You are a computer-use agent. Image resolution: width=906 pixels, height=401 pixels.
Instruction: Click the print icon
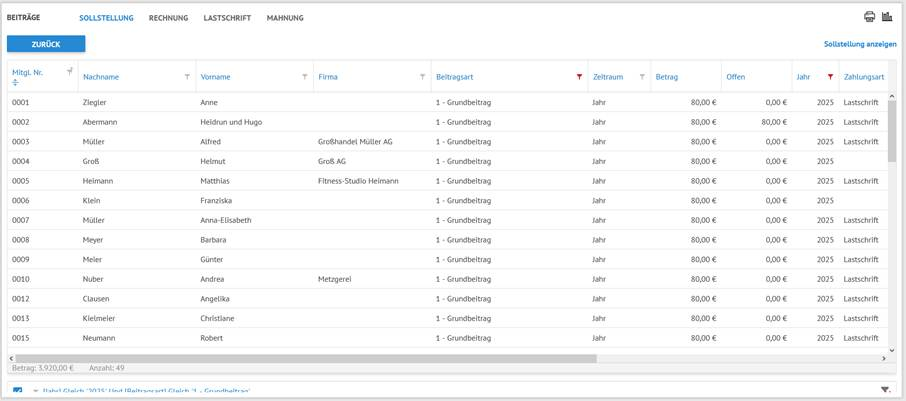tap(869, 17)
